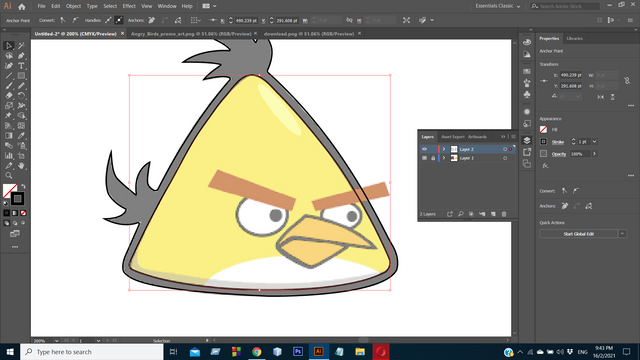Click target circle of Layer 2
The height and width of the screenshot is (360, 640).
coord(505,149)
